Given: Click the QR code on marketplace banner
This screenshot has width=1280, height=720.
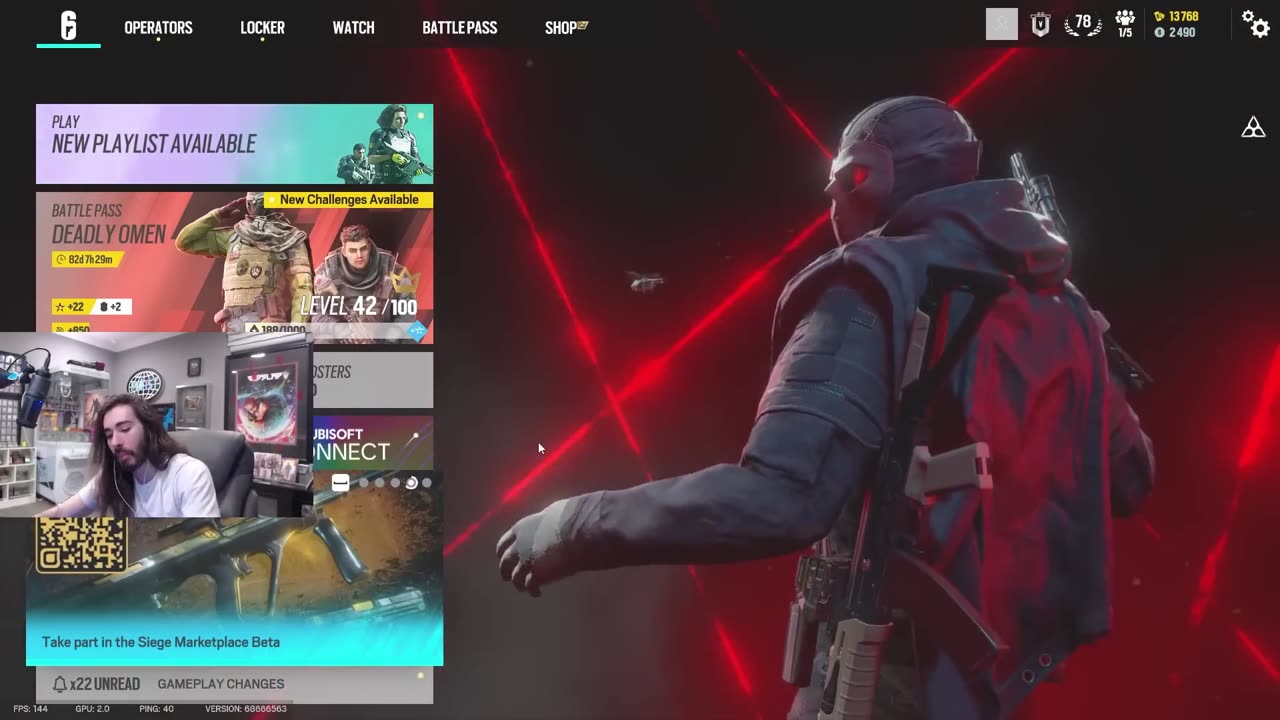Looking at the screenshot, I should click(x=82, y=545).
